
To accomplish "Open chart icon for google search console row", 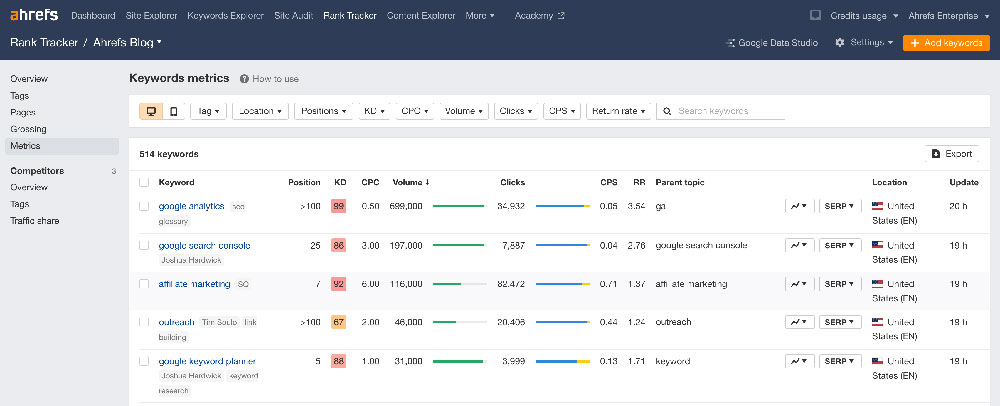I will pos(799,245).
